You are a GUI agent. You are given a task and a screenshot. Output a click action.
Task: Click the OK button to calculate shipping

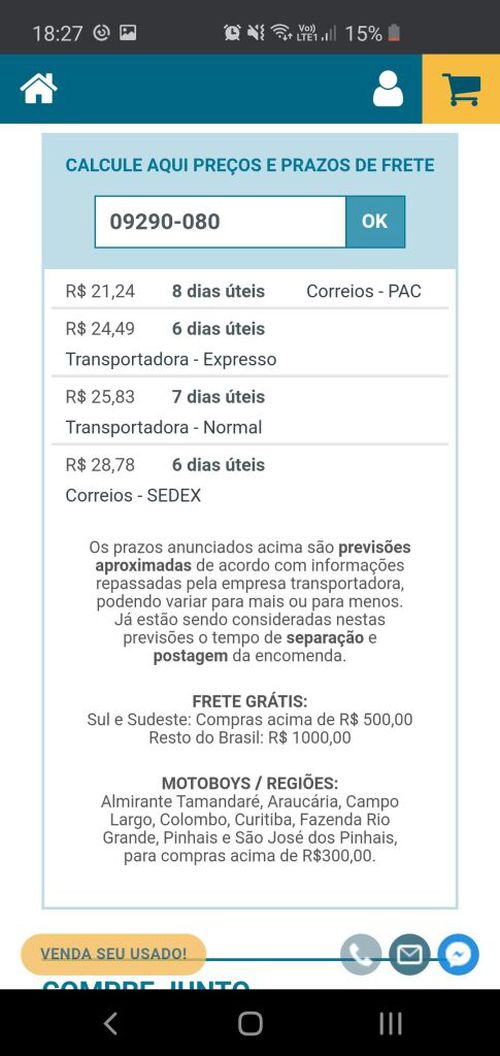tap(375, 222)
